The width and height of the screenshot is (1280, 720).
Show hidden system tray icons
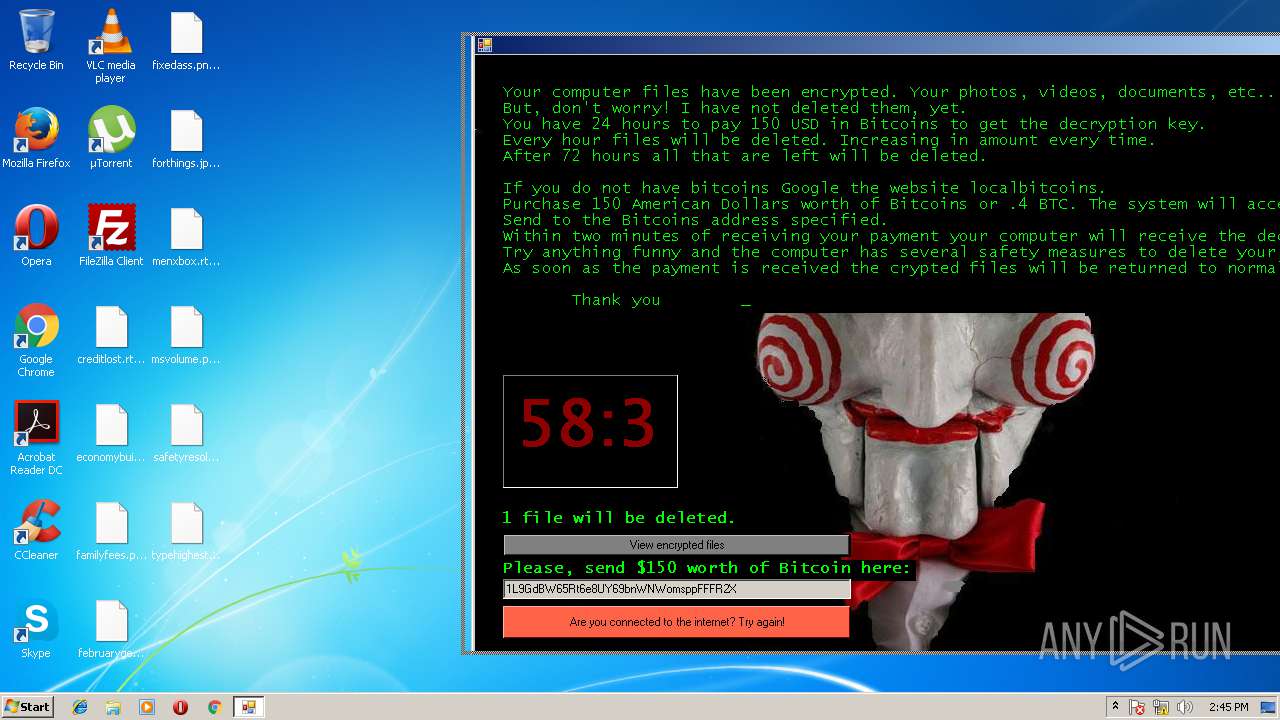[1115, 707]
